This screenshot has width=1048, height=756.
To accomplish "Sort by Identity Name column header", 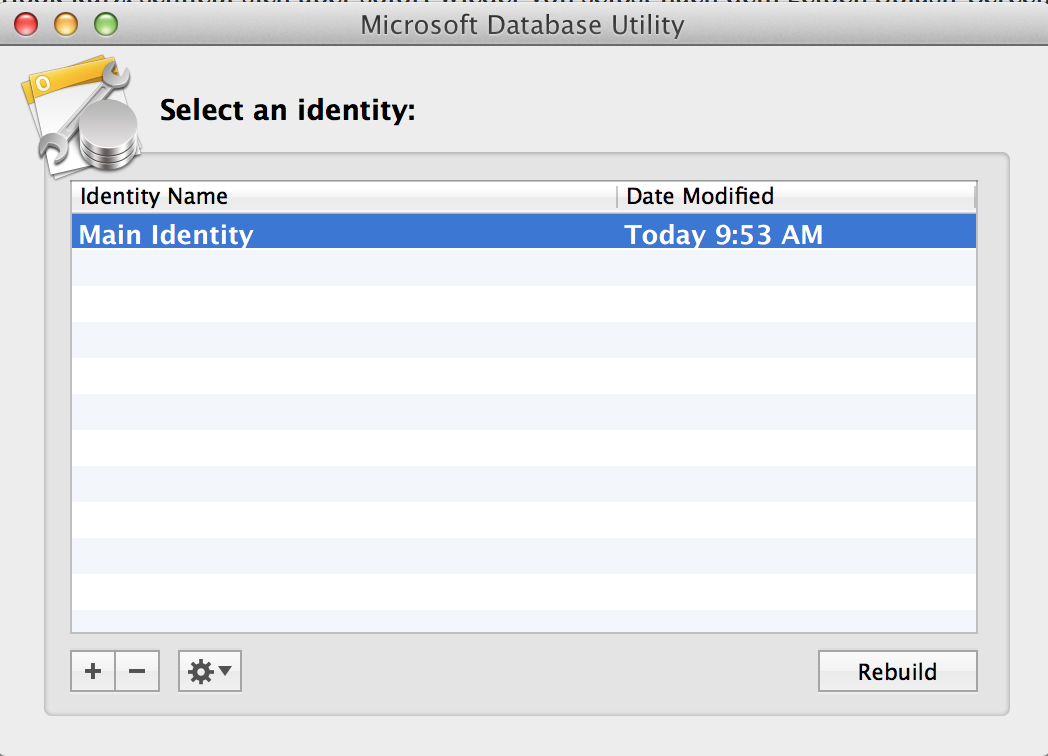I will point(344,197).
